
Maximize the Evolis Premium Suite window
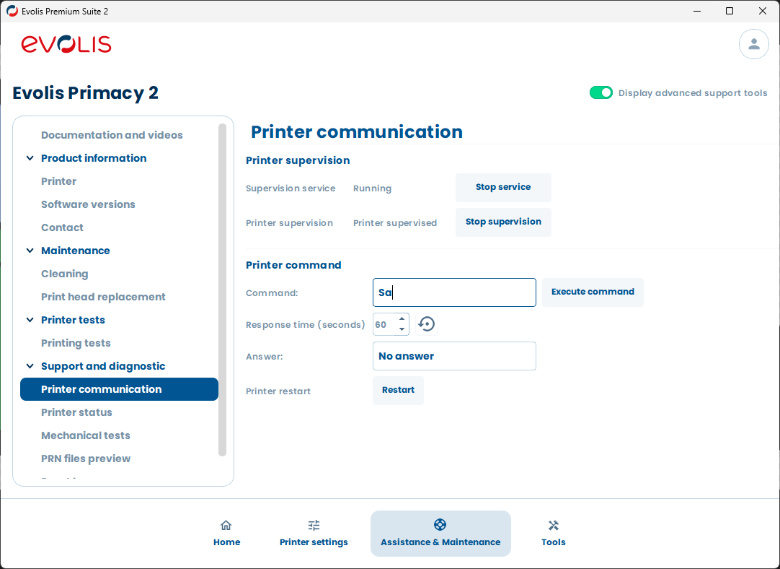point(729,11)
